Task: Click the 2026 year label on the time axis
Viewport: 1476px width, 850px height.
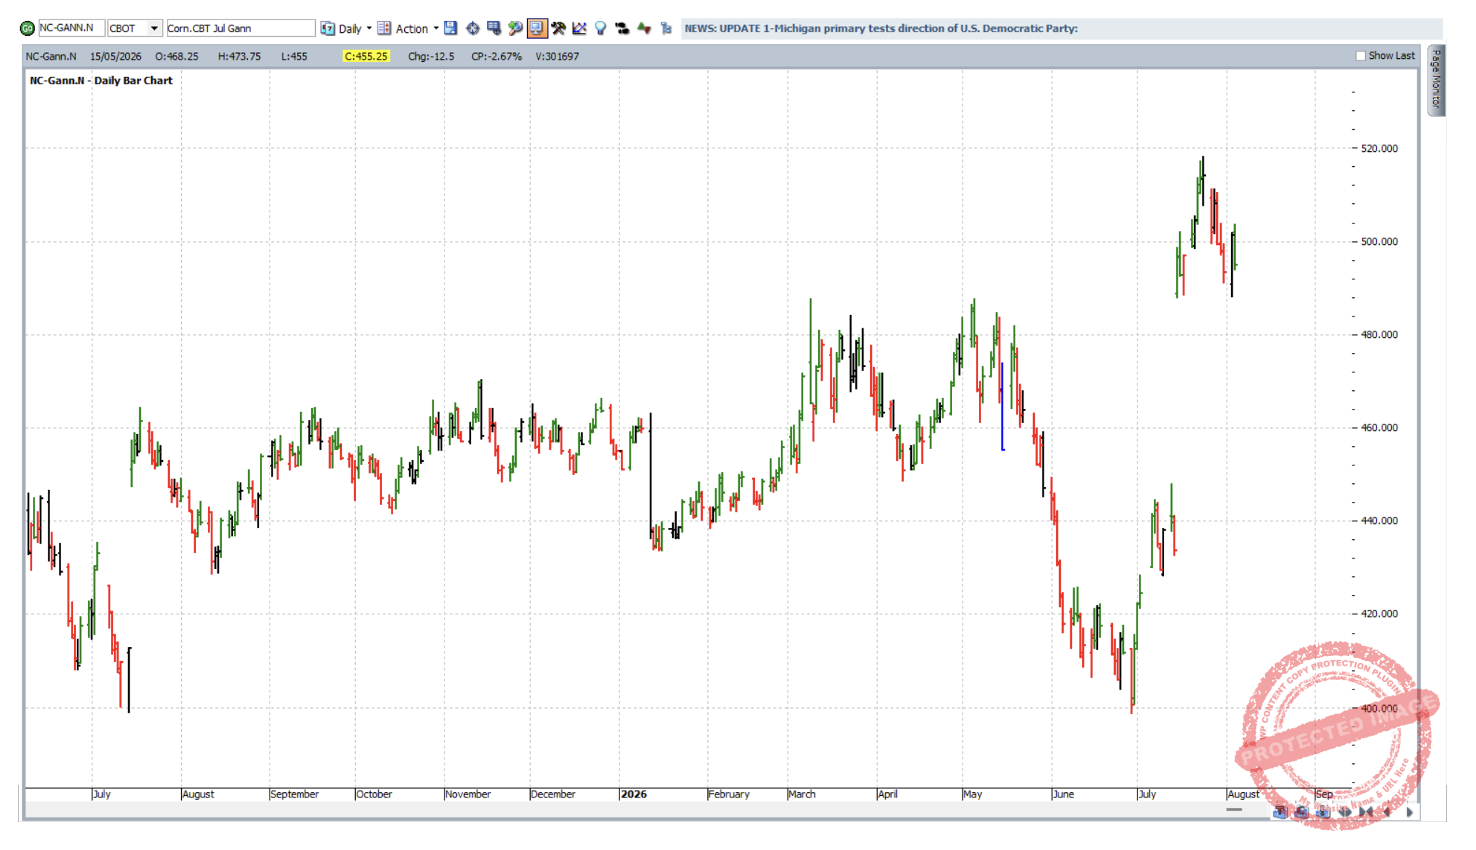Action: (634, 794)
